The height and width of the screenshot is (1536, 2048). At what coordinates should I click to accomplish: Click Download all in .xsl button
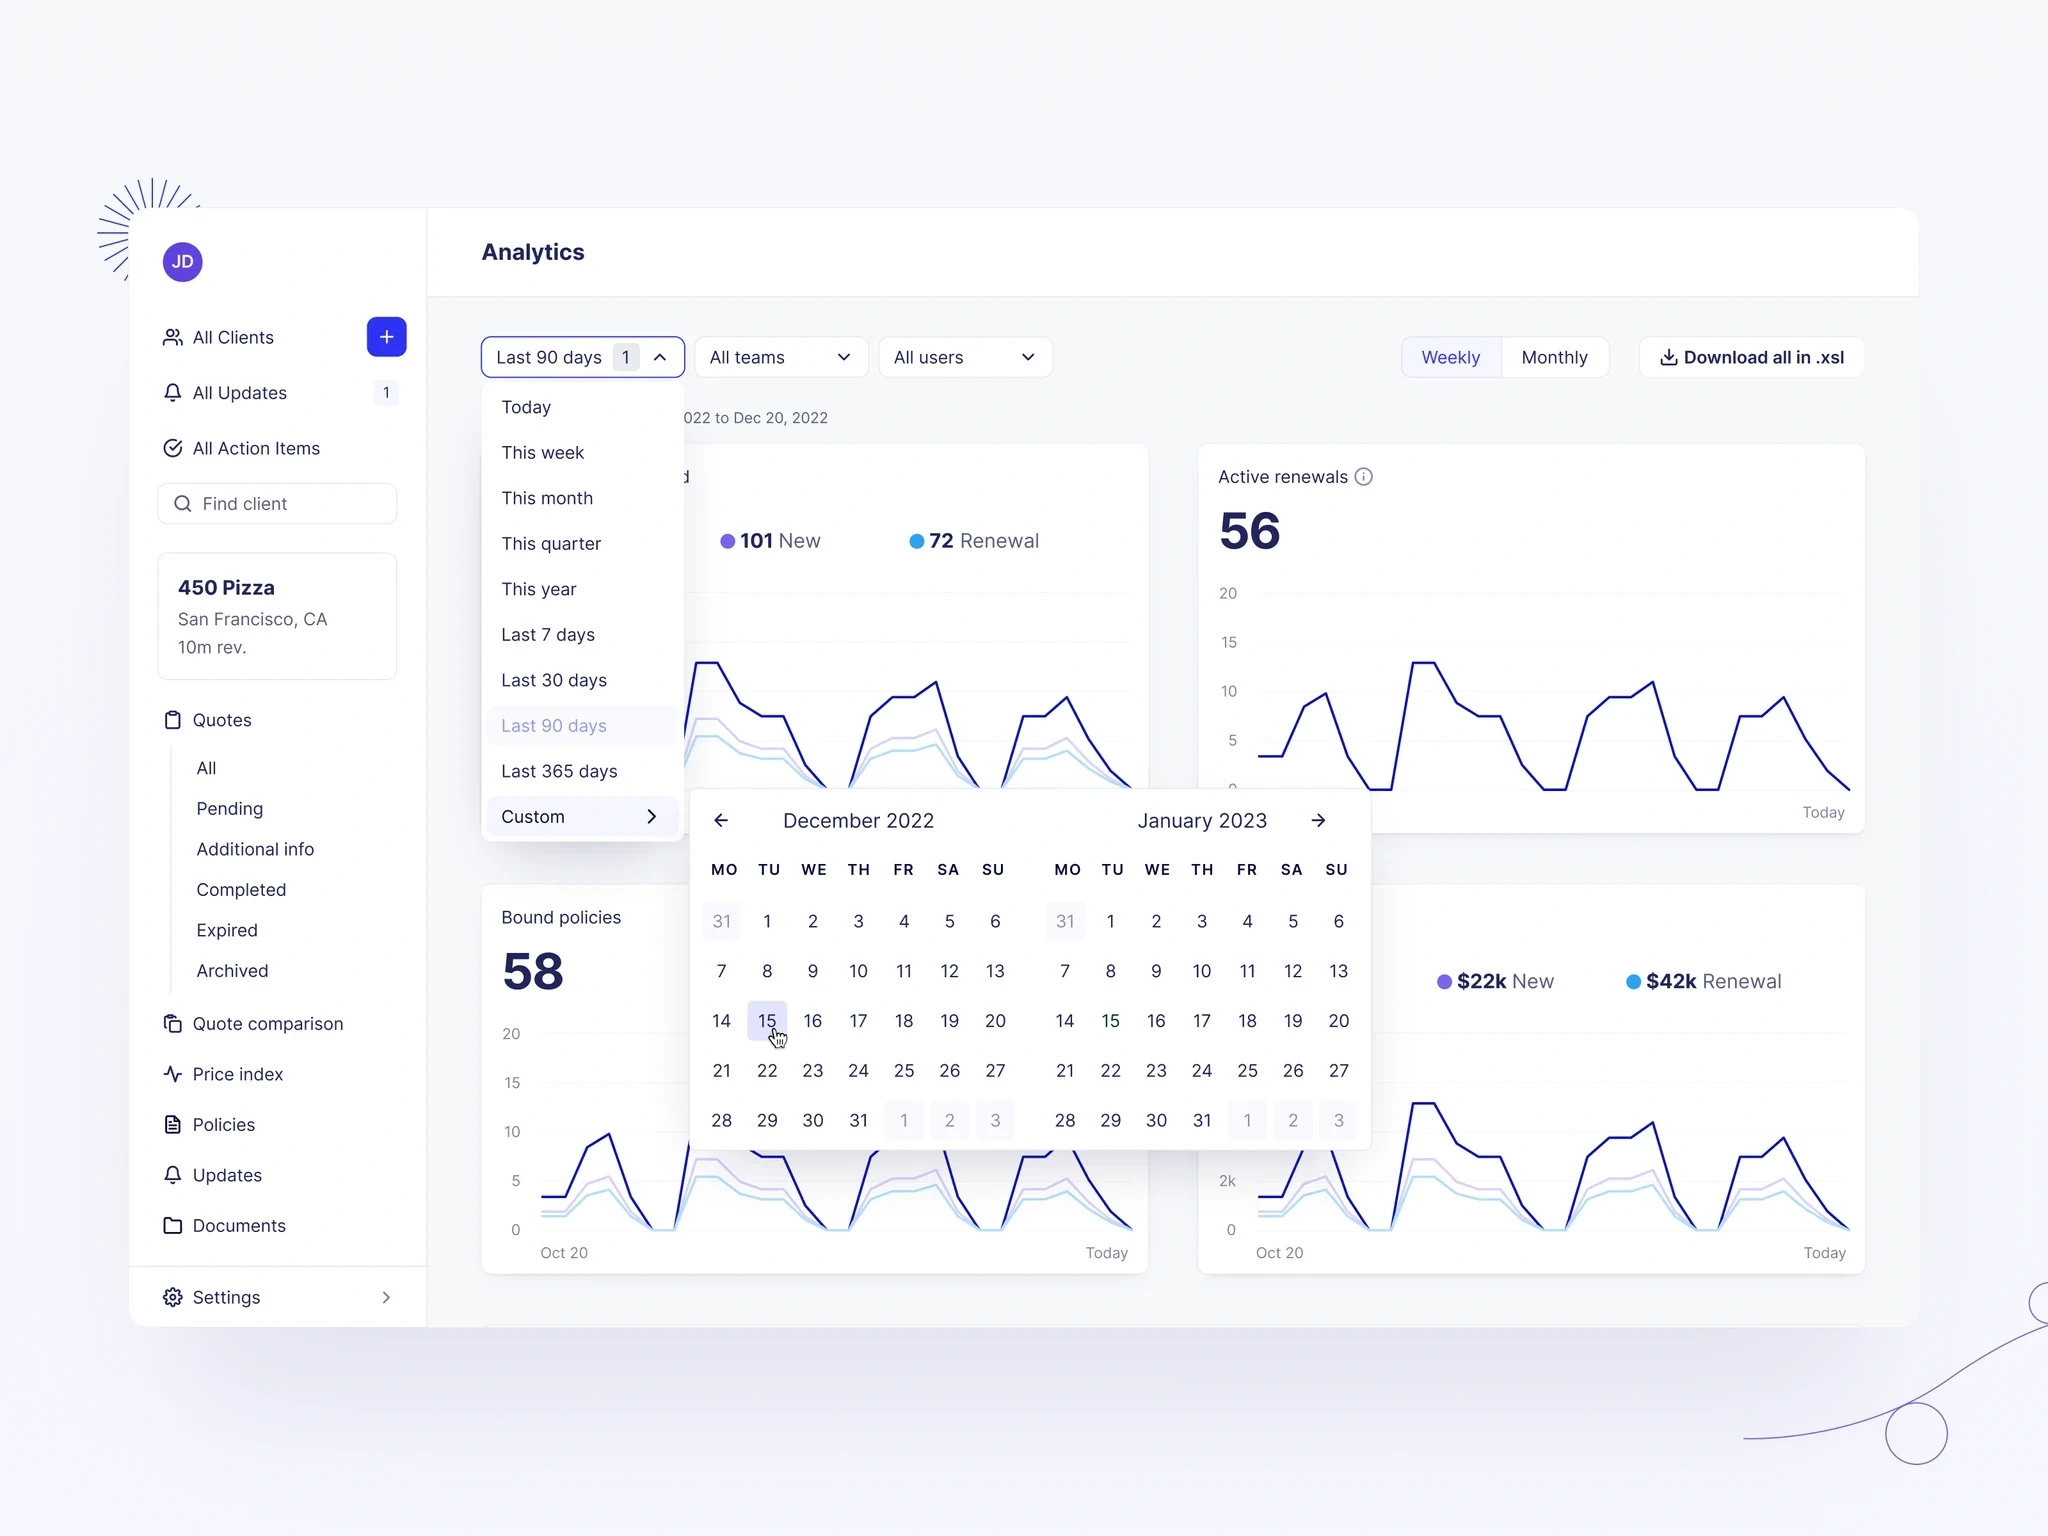point(1755,357)
